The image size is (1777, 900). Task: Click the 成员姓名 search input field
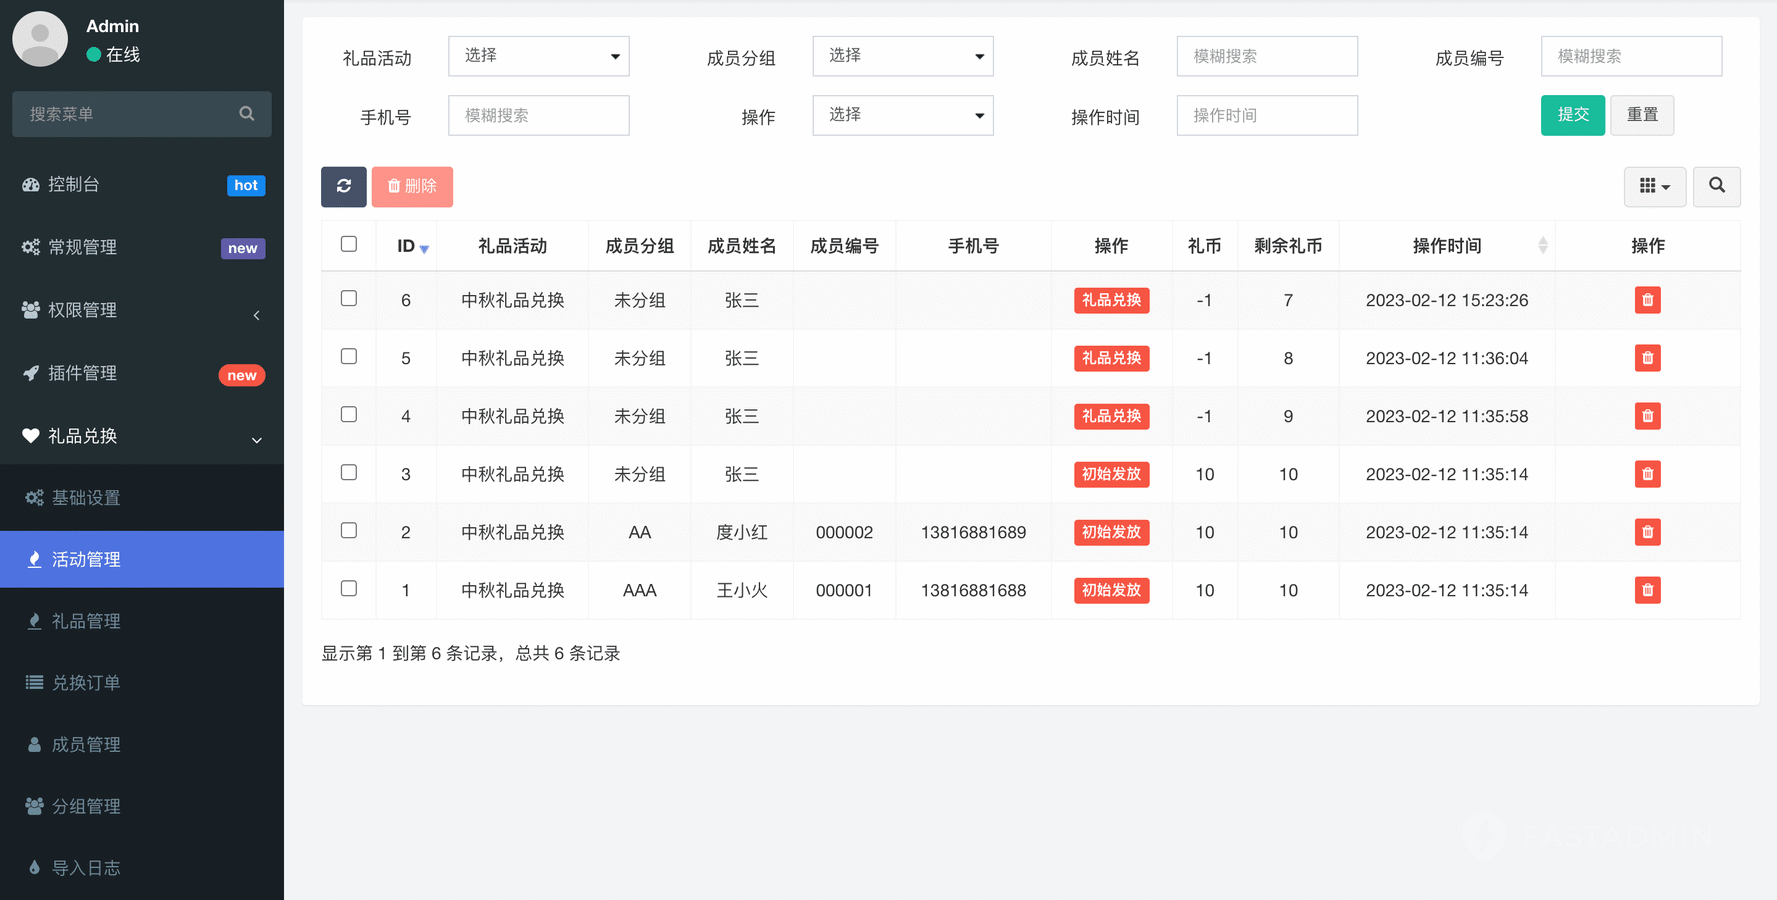point(1266,56)
